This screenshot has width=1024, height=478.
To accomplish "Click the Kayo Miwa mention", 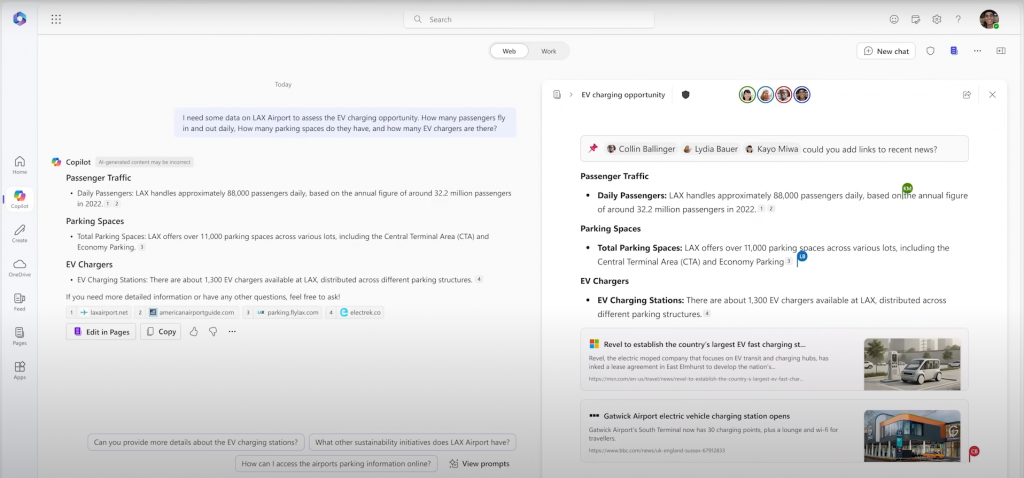I will 771,149.
